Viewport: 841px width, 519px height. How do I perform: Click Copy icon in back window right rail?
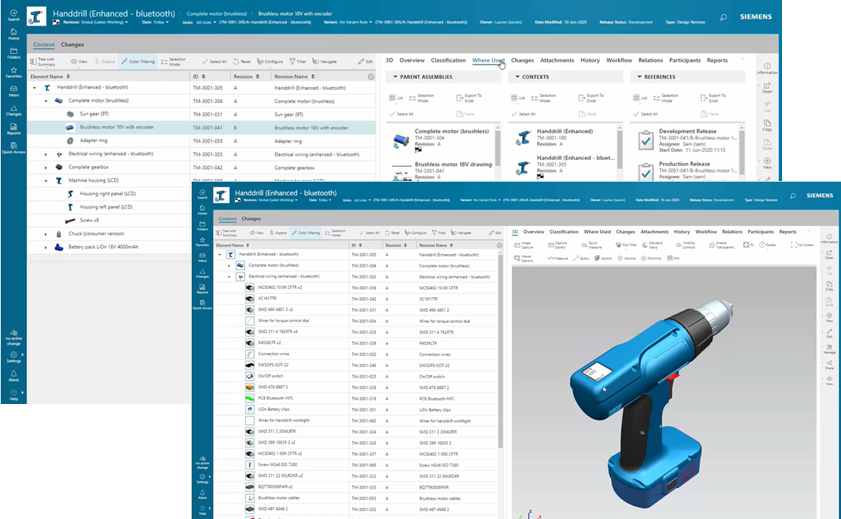click(767, 125)
